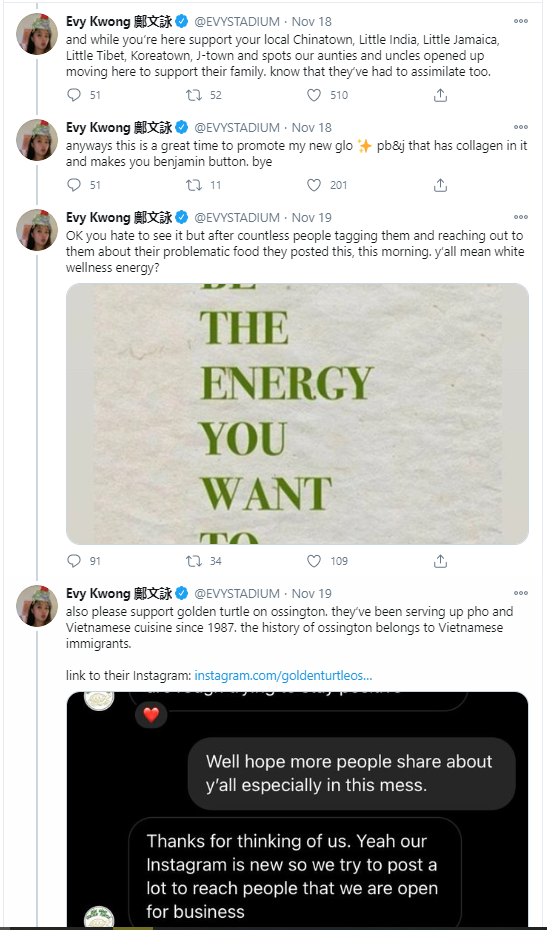Share the Chinatown support tweet
Image resolution: width=547 pixels, height=930 pixels.
coord(440,95)
